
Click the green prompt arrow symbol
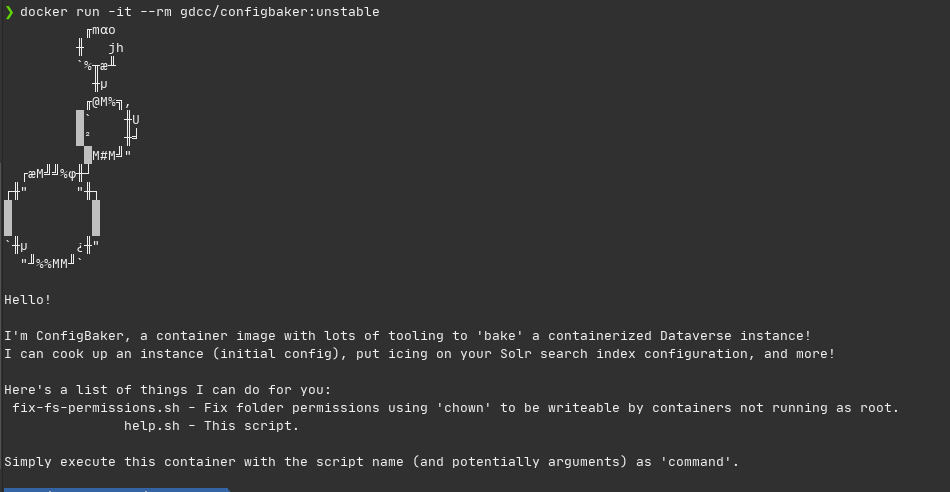tap(10, 12)
